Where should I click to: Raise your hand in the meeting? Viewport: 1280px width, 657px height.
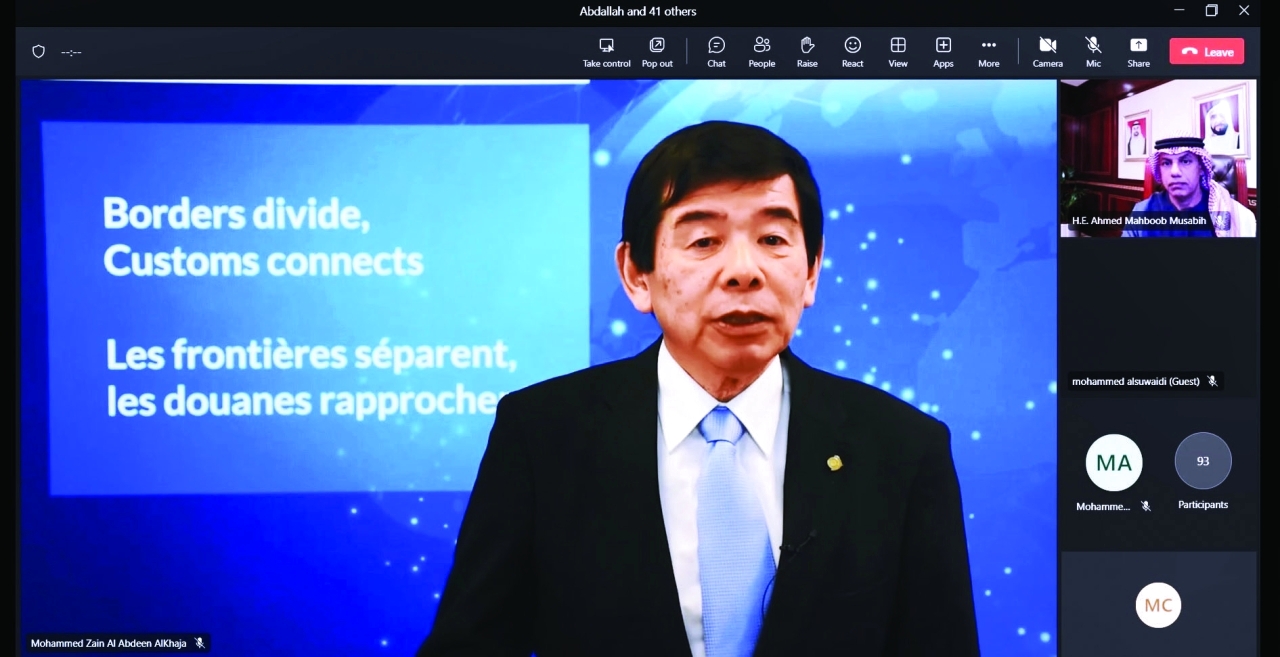(x=807, y=52)
